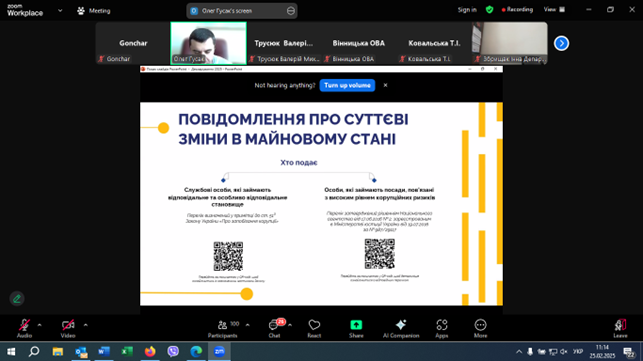Select Олег Гусак video thumbnail

pyautogui.click(x=208, y=43)
